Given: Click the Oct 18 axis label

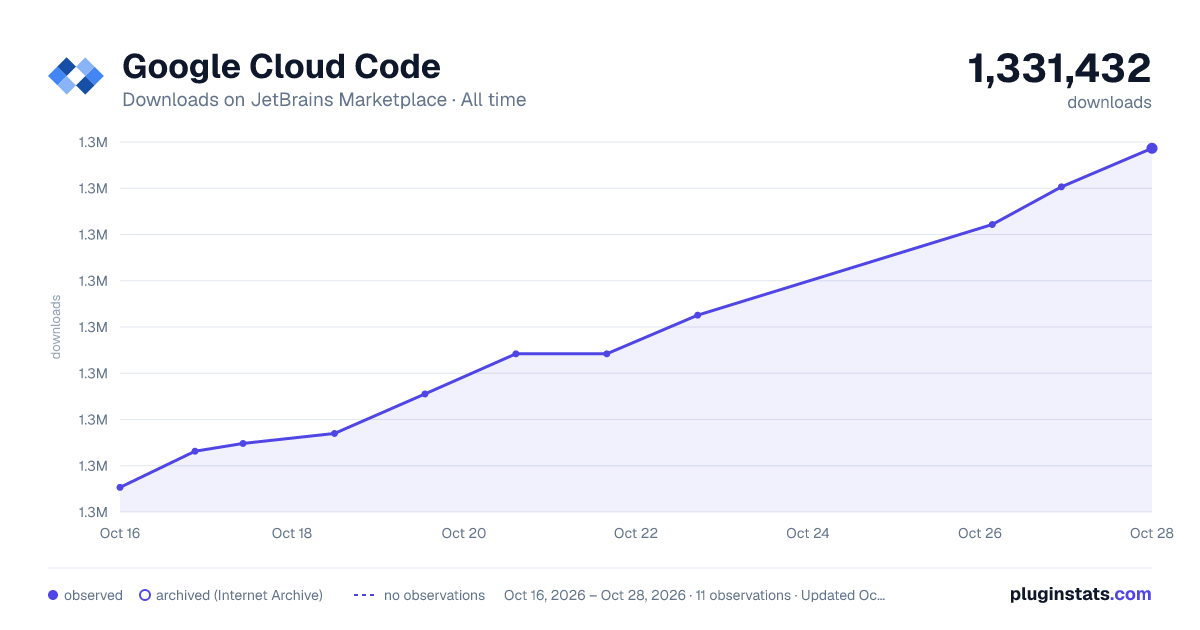Looking at the screenshot, I should 292,533.
